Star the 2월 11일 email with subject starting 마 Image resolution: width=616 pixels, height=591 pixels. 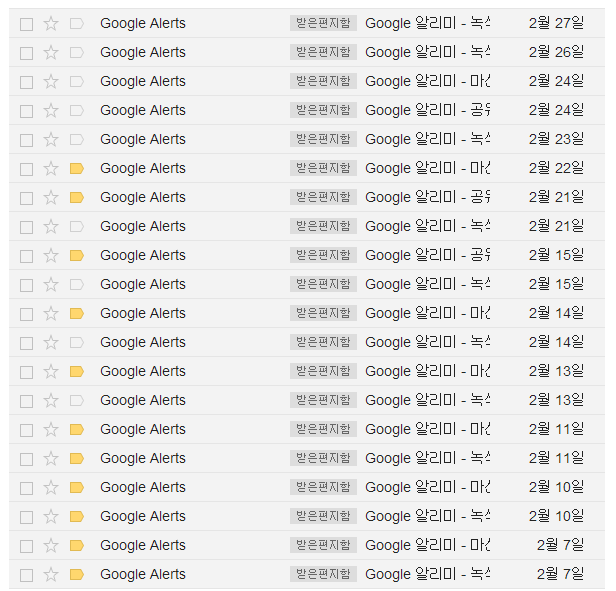(x=51, y=430)
